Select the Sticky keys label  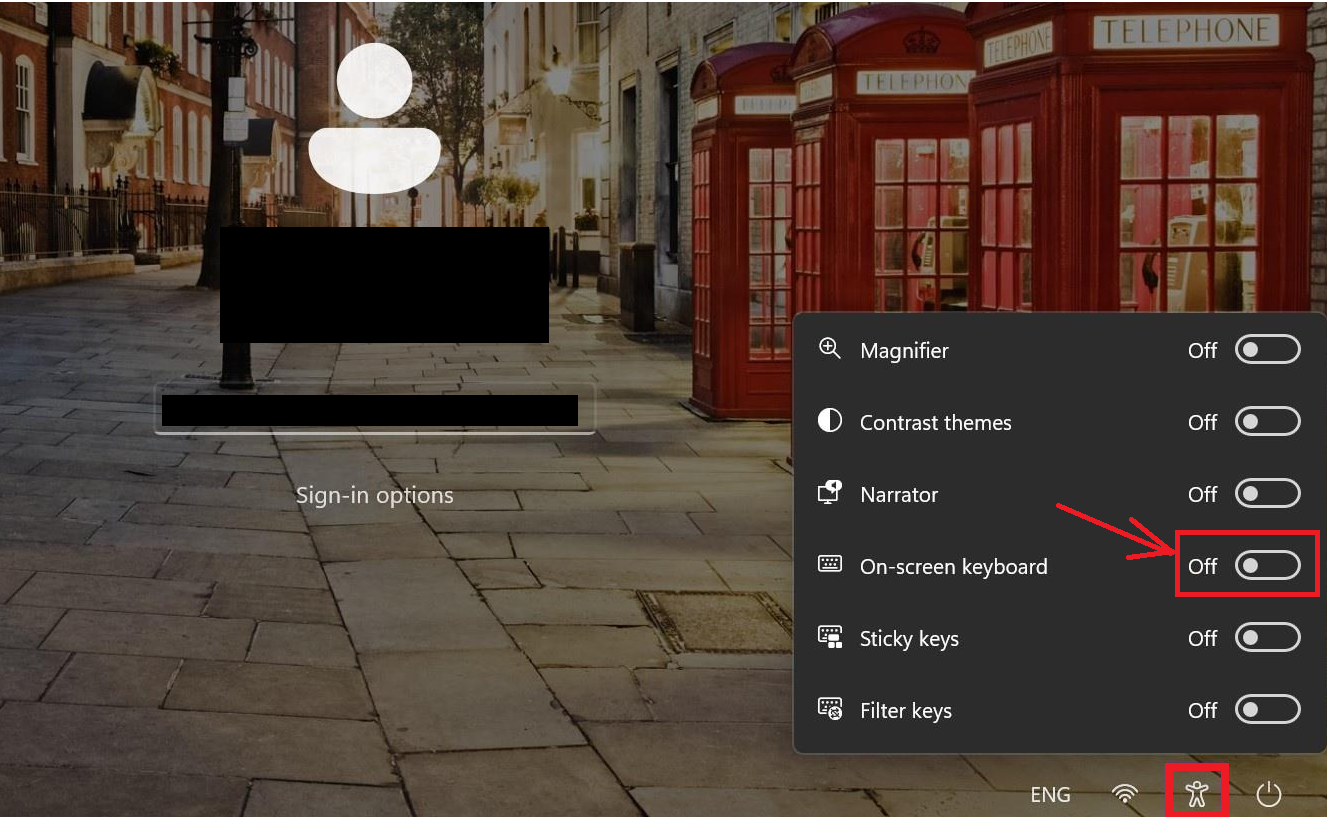909,639
